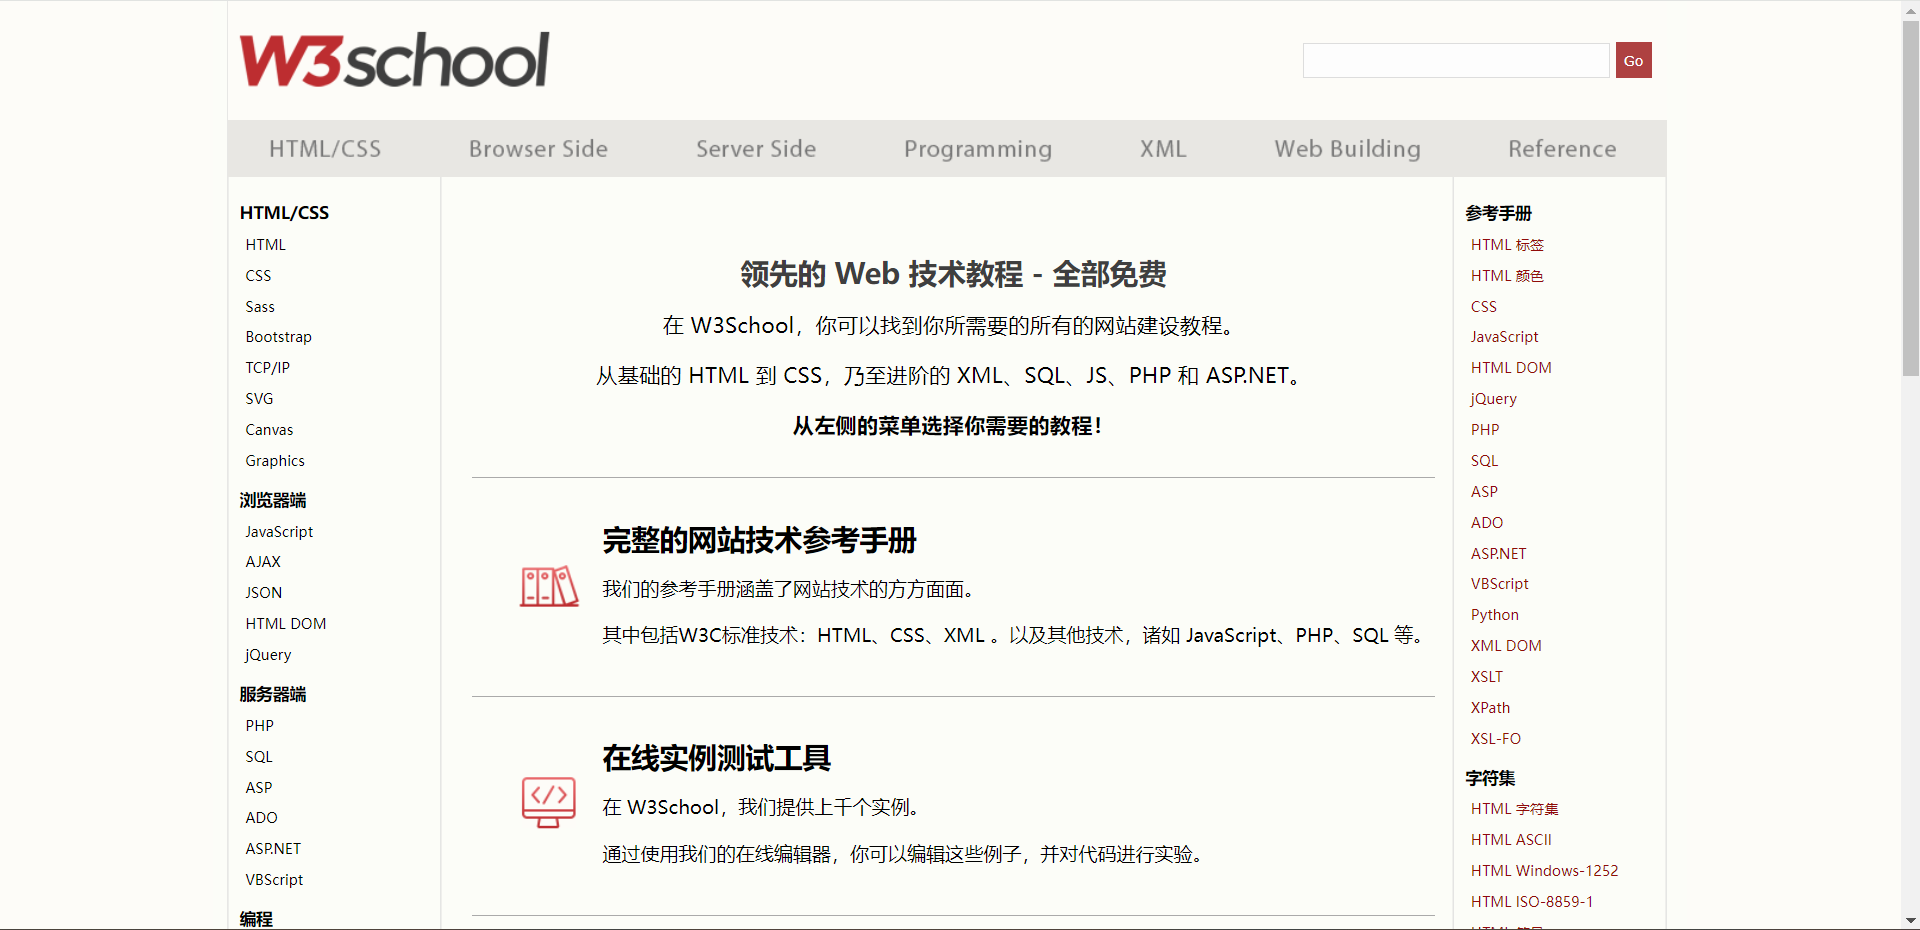Click the search input field
The width and height of the screenshot is (1920, 930).
pyautogui.click(x=1456, y=60)
